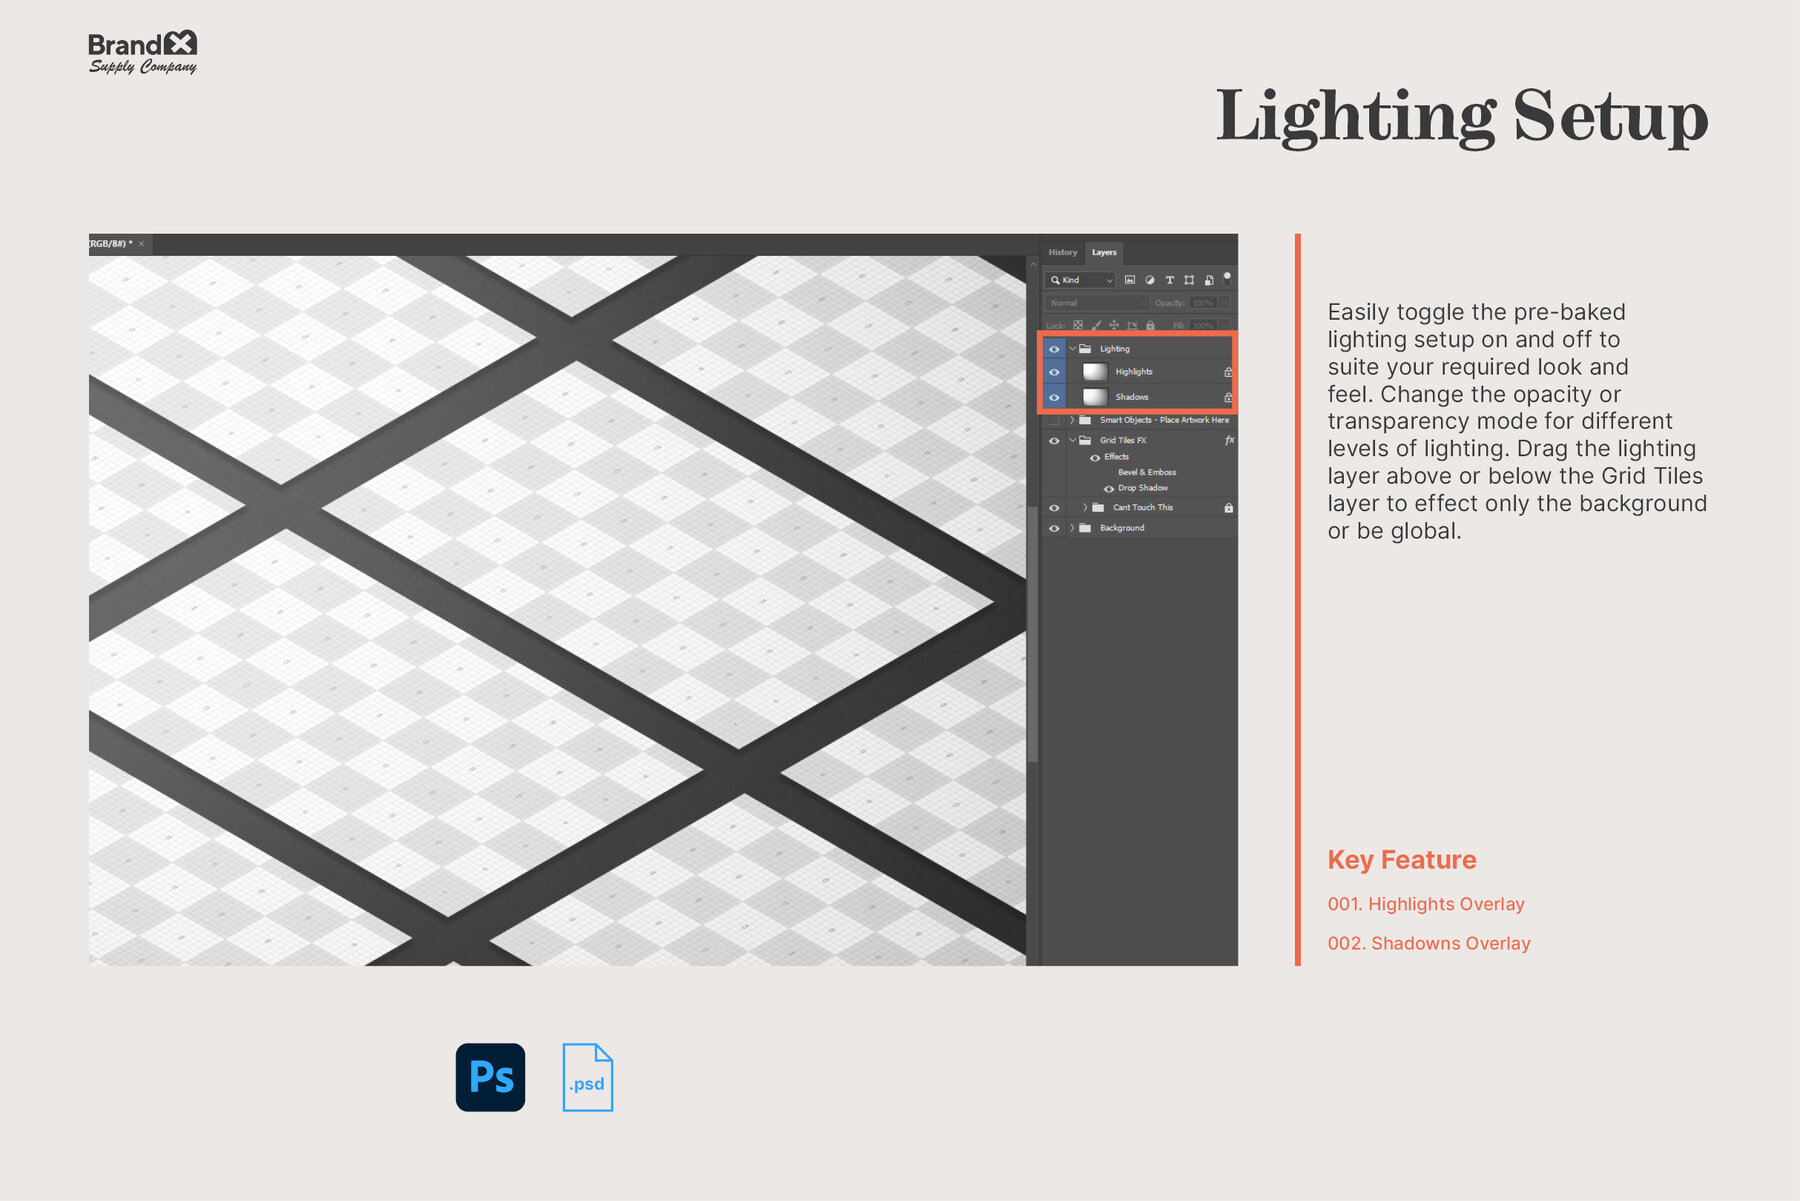Hide the Lighting group
The image size is (1800, 1201).
tap(1054, 348)
